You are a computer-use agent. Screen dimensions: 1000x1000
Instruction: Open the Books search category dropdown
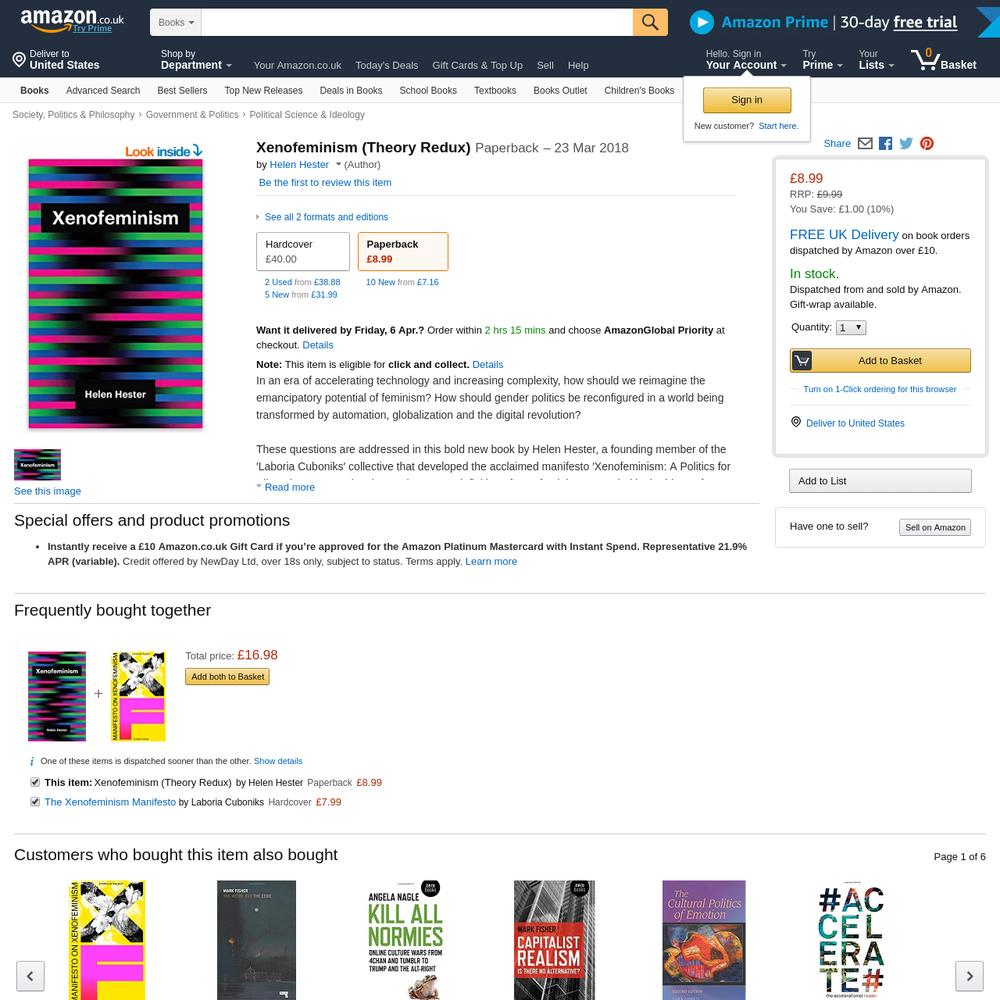point(175,22)
